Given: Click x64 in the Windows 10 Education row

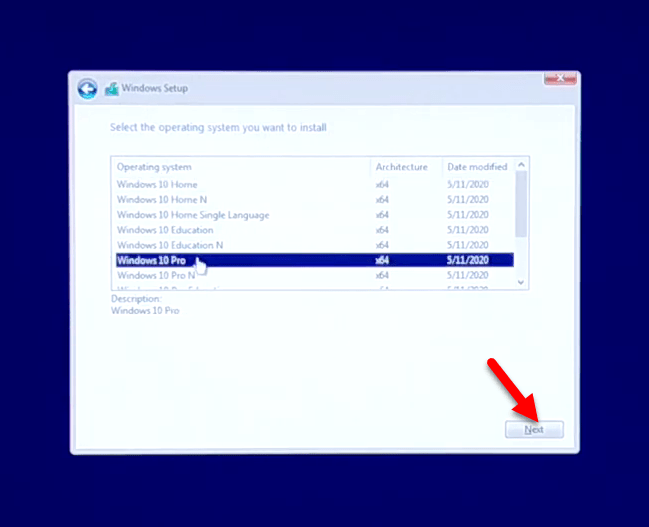Looking at the screenshot, I should tap(382, 230).
